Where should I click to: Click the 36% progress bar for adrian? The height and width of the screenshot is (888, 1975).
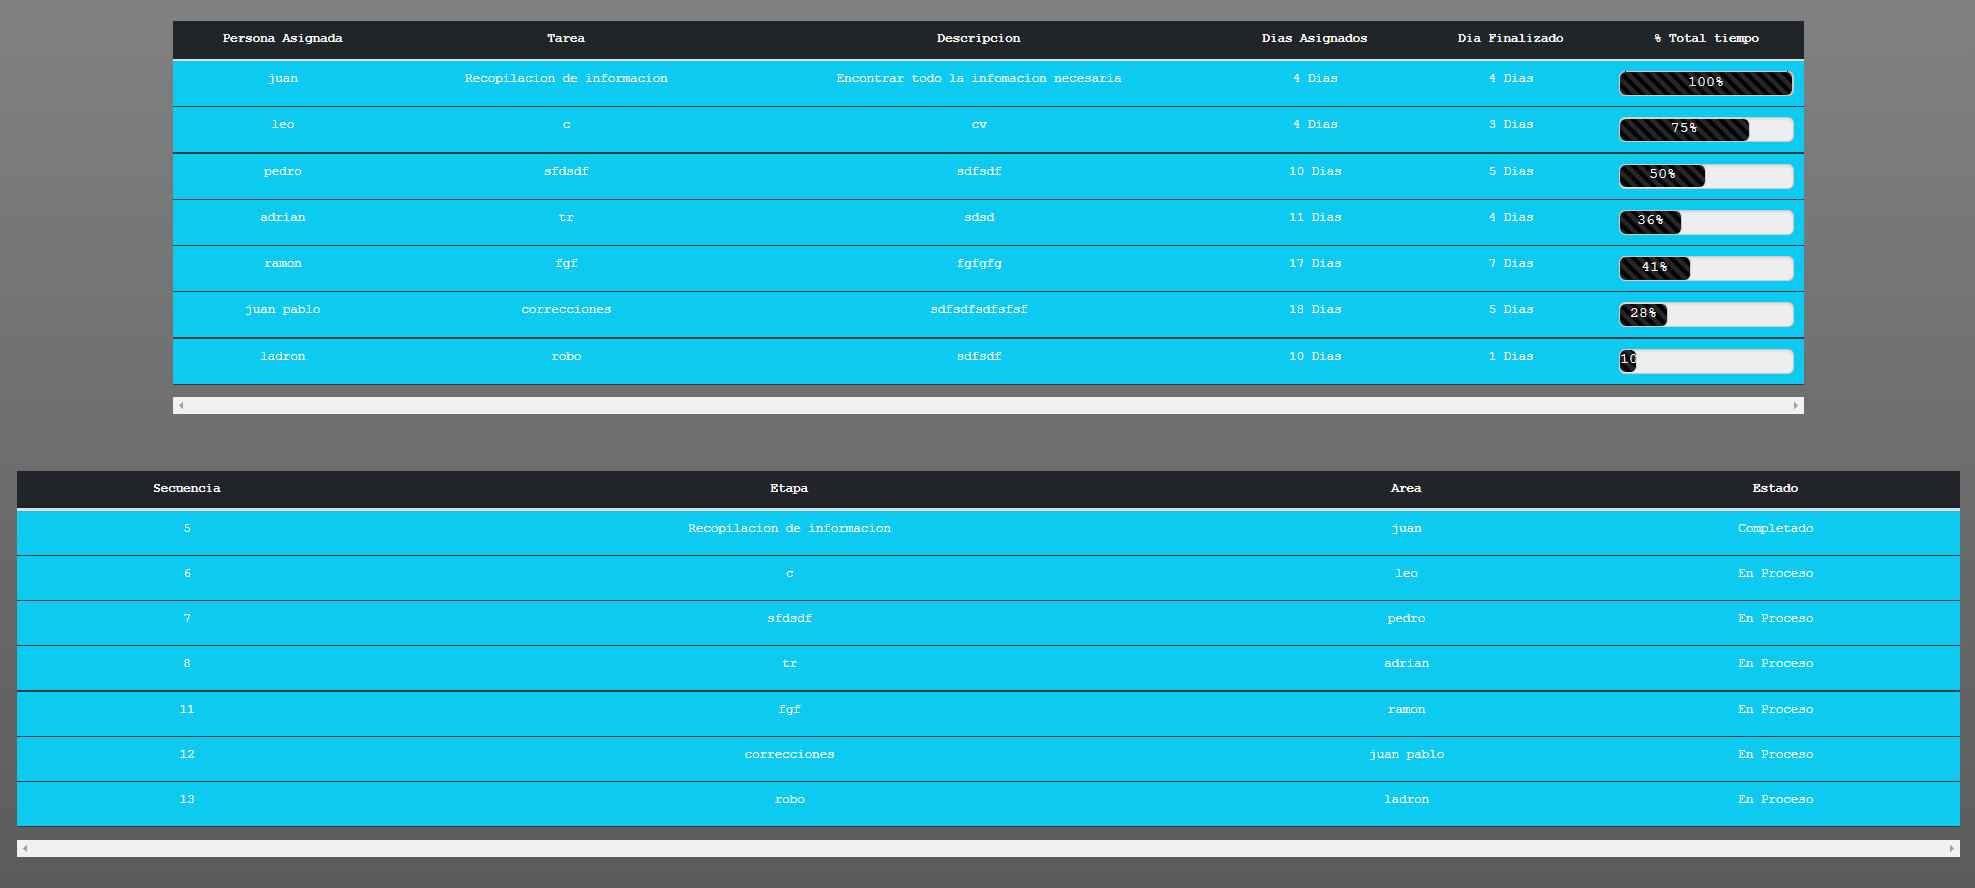pos(1706,222)
